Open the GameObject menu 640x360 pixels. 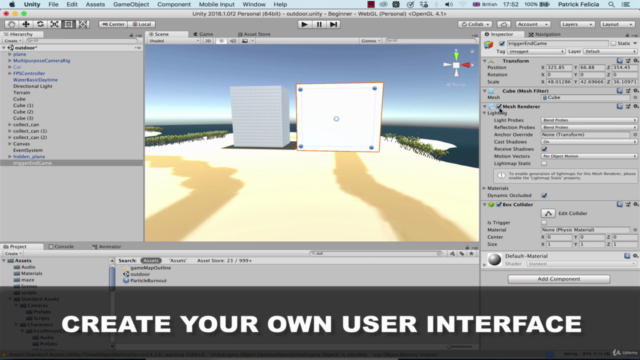(x=131, y=4)
